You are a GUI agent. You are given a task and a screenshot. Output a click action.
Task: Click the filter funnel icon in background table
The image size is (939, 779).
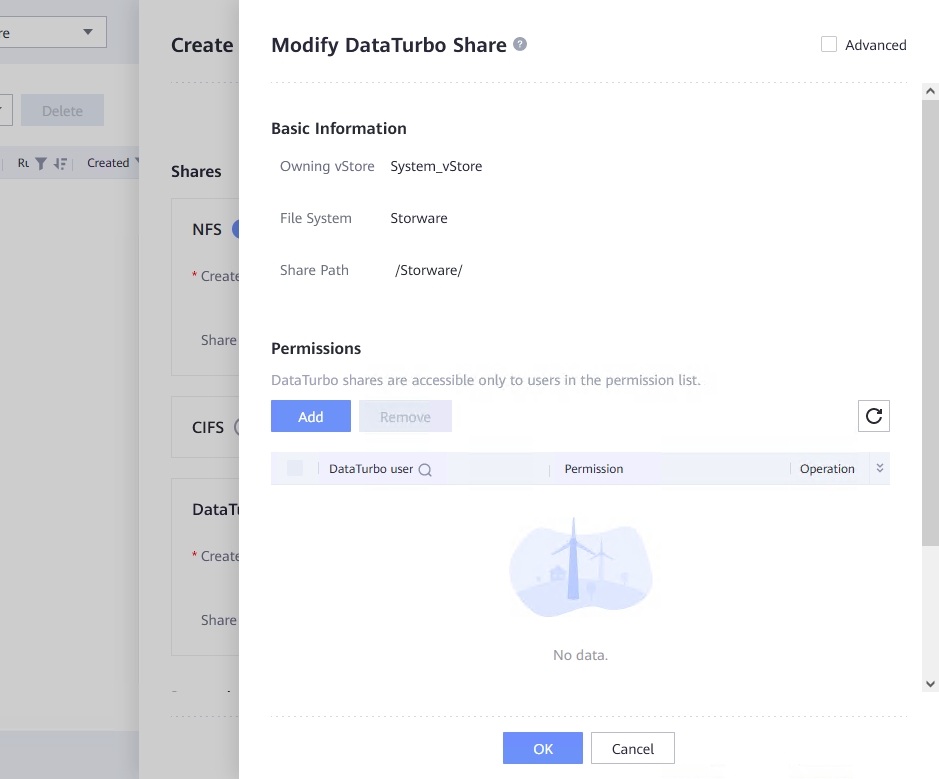(x=41, y=164)
